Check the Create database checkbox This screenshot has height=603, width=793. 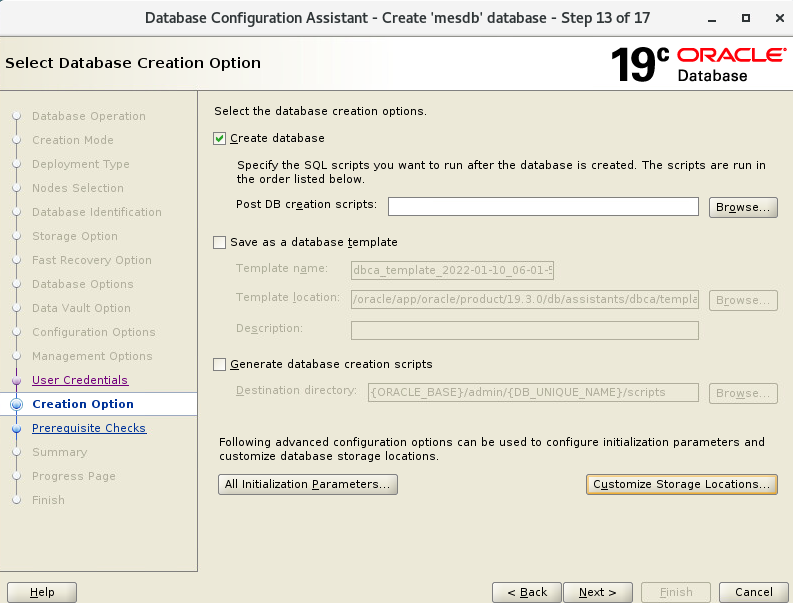tap(220, 138)
